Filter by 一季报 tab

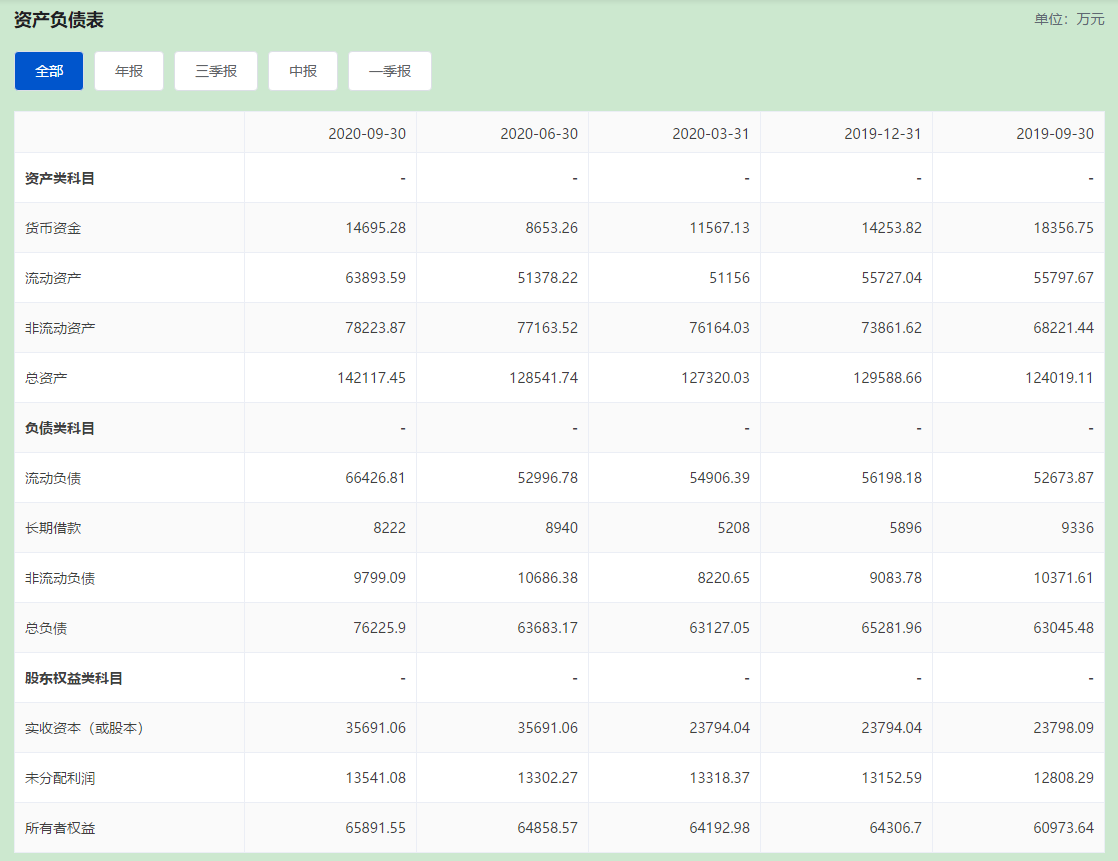[390, 71]
